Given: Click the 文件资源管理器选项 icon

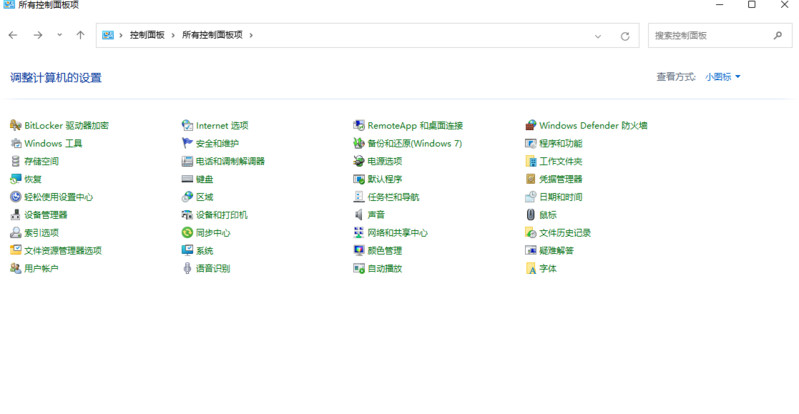Looking at the screenshot, I should coord(15,250).
